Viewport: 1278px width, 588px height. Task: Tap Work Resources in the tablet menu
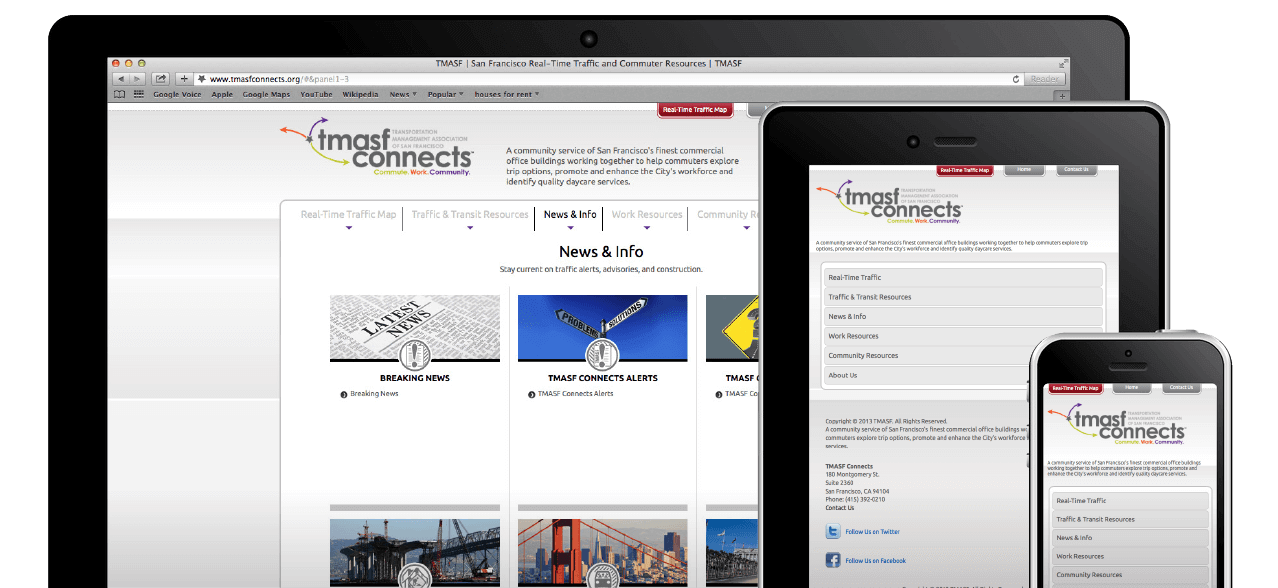[x=963, y=336]
